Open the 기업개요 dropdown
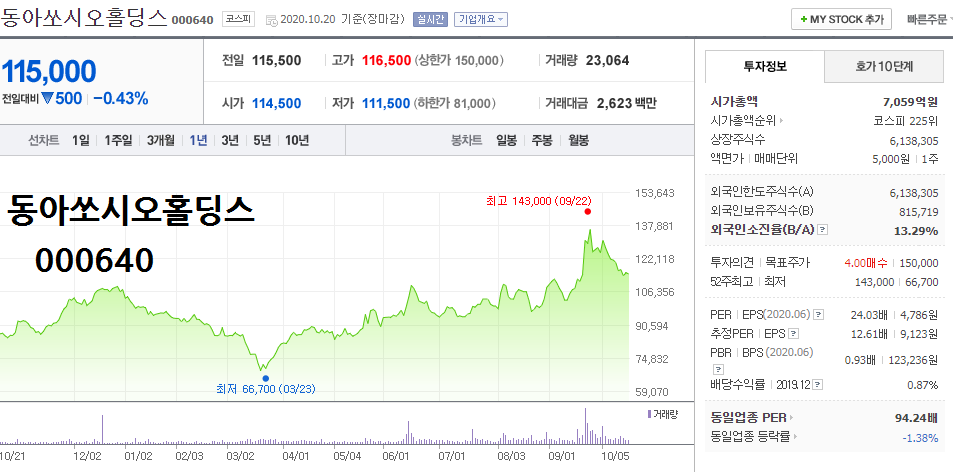The height and width of the screenshot is (472, 953). [481, 19]
